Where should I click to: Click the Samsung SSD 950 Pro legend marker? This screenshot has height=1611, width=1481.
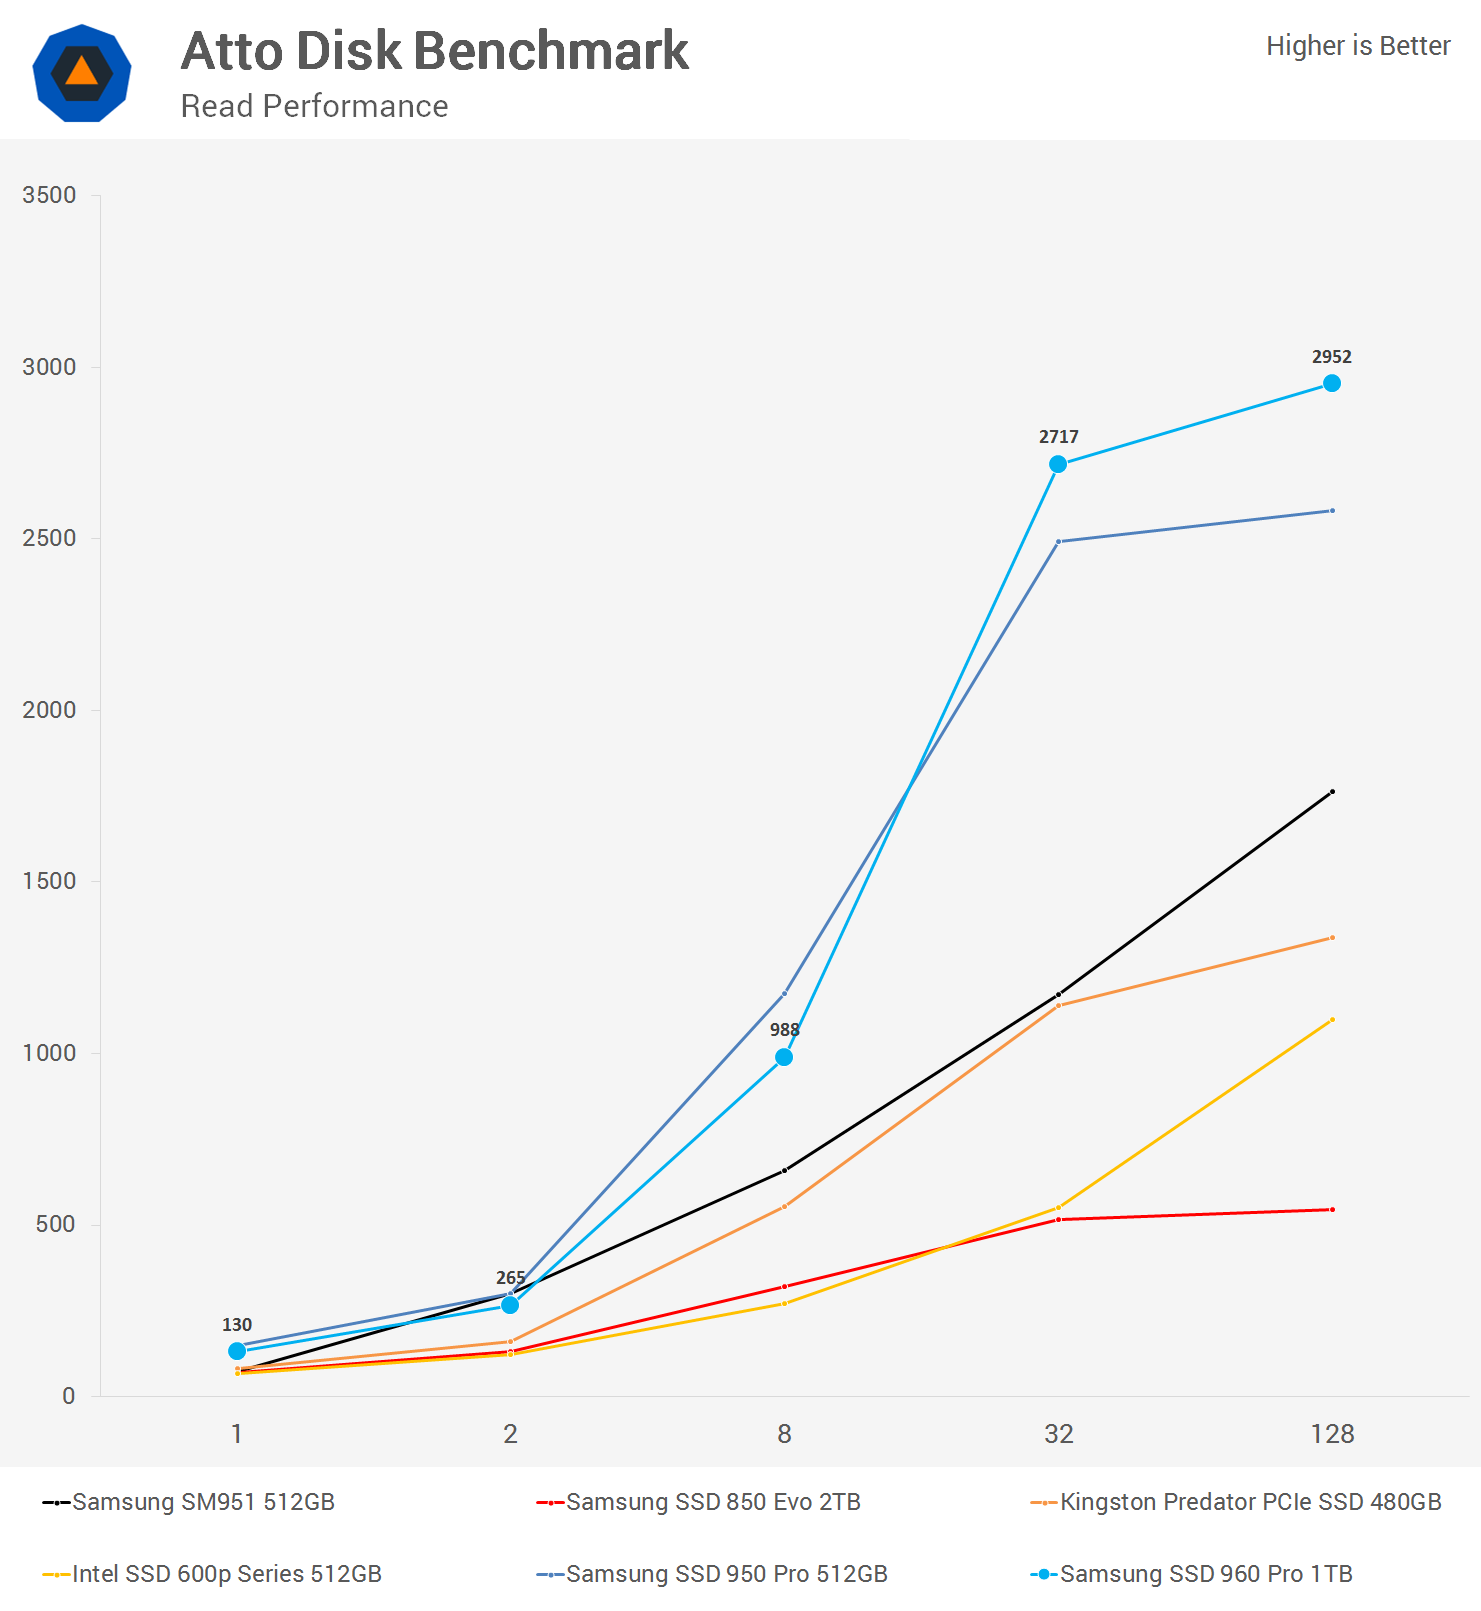(x=550, y=1574)
